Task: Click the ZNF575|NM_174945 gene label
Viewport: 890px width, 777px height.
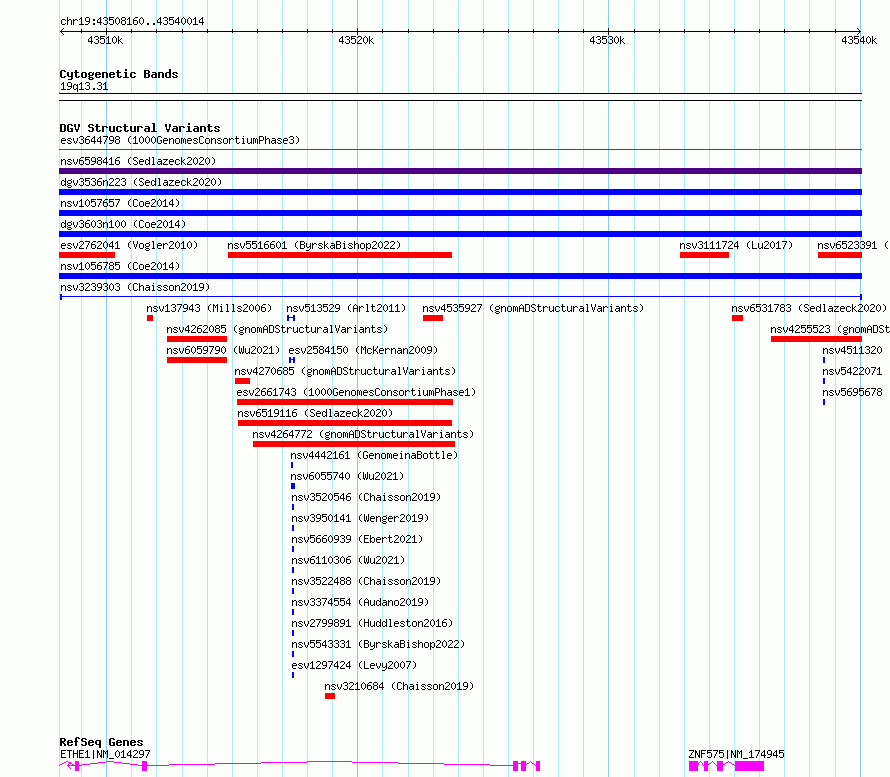Action: [x=736, y=754]
